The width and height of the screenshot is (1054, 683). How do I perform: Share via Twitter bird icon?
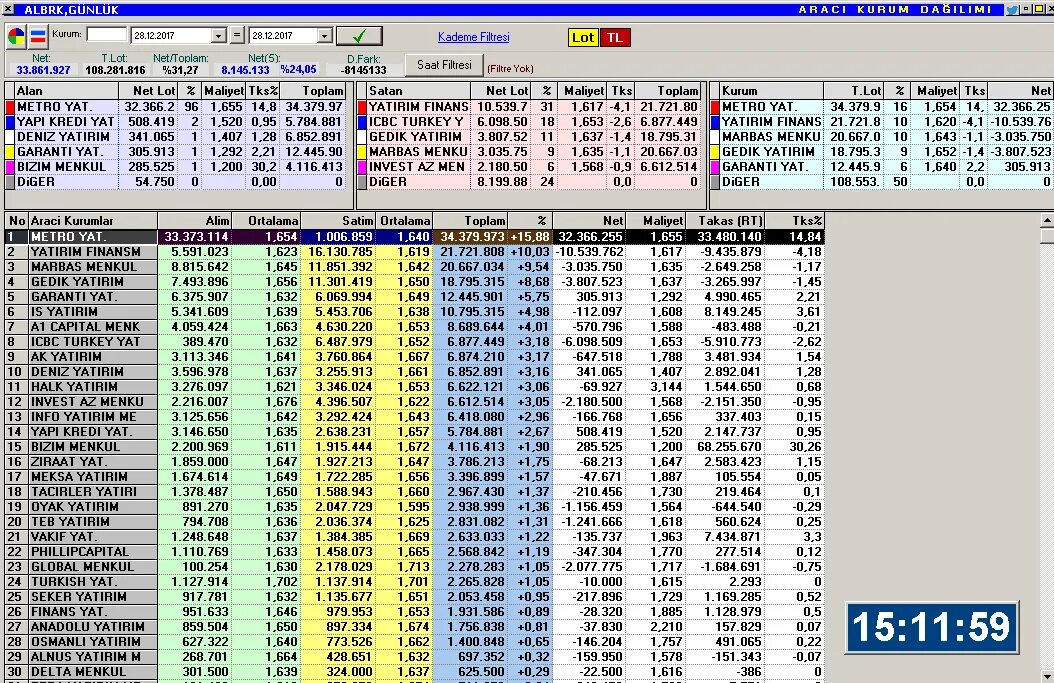1012,9
